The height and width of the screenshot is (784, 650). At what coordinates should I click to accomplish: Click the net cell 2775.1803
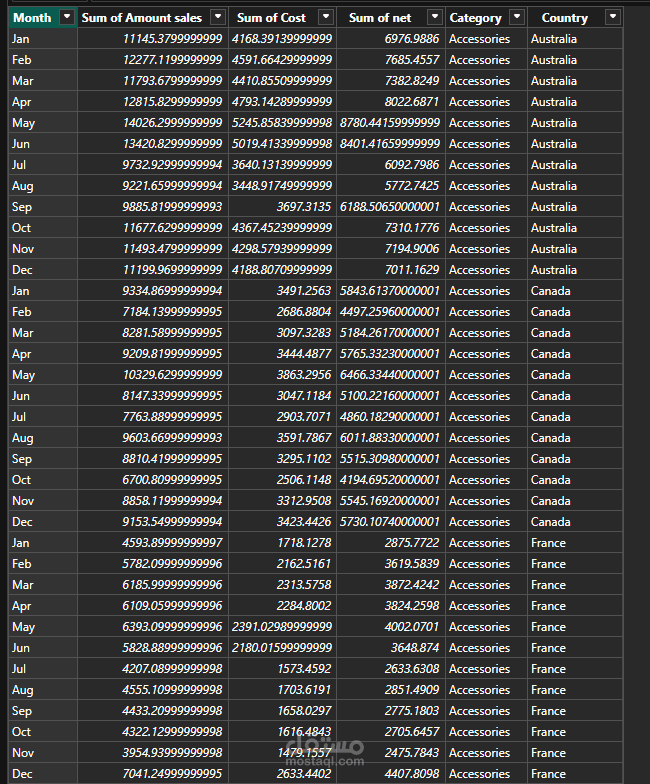coord(391,711)
